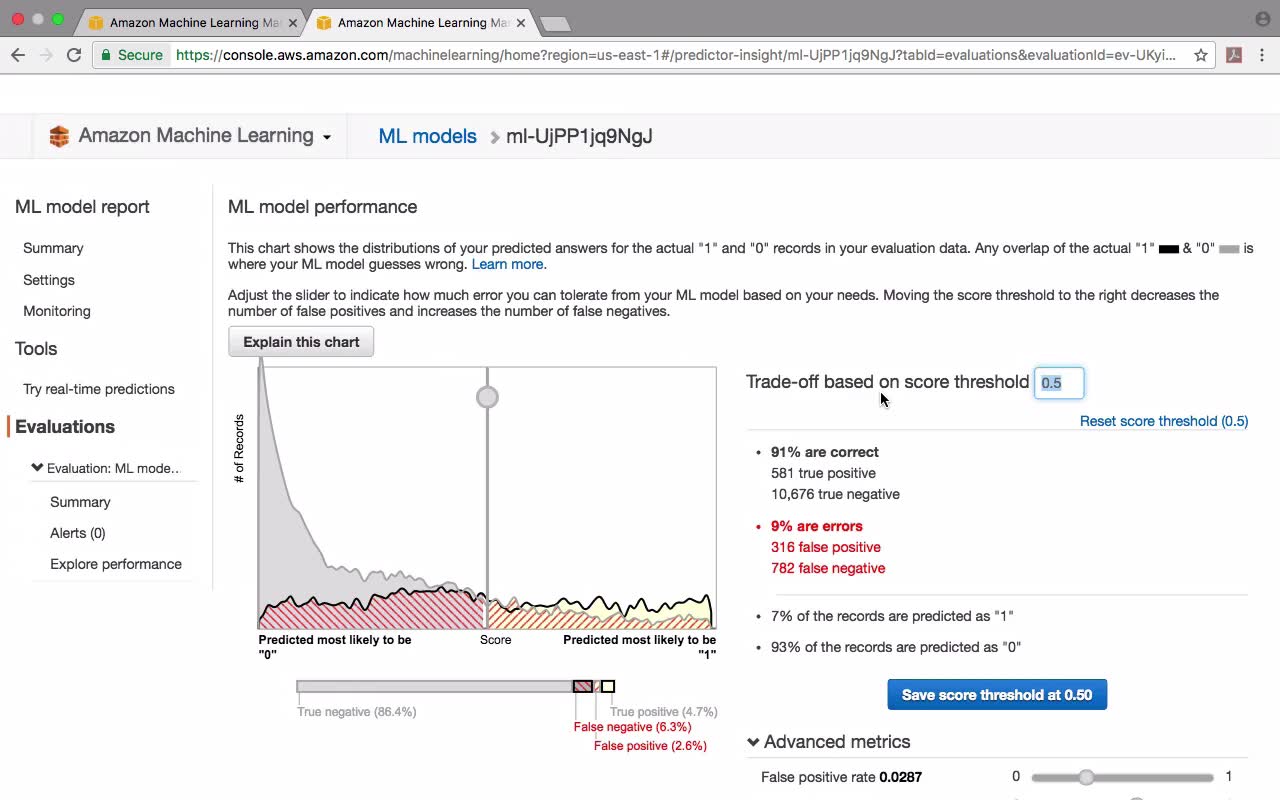Viewport: 1280px width, 800px height.
Task: Click the browser back arrow
Action: [x=18, y=55]
